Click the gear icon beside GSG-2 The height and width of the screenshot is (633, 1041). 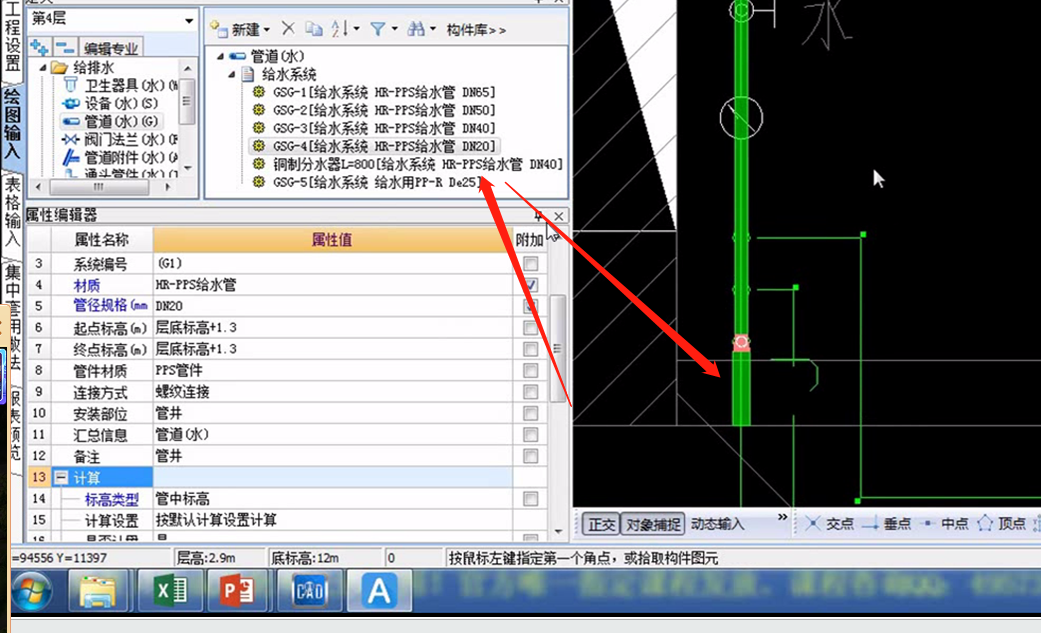click(x=259, y=110)
